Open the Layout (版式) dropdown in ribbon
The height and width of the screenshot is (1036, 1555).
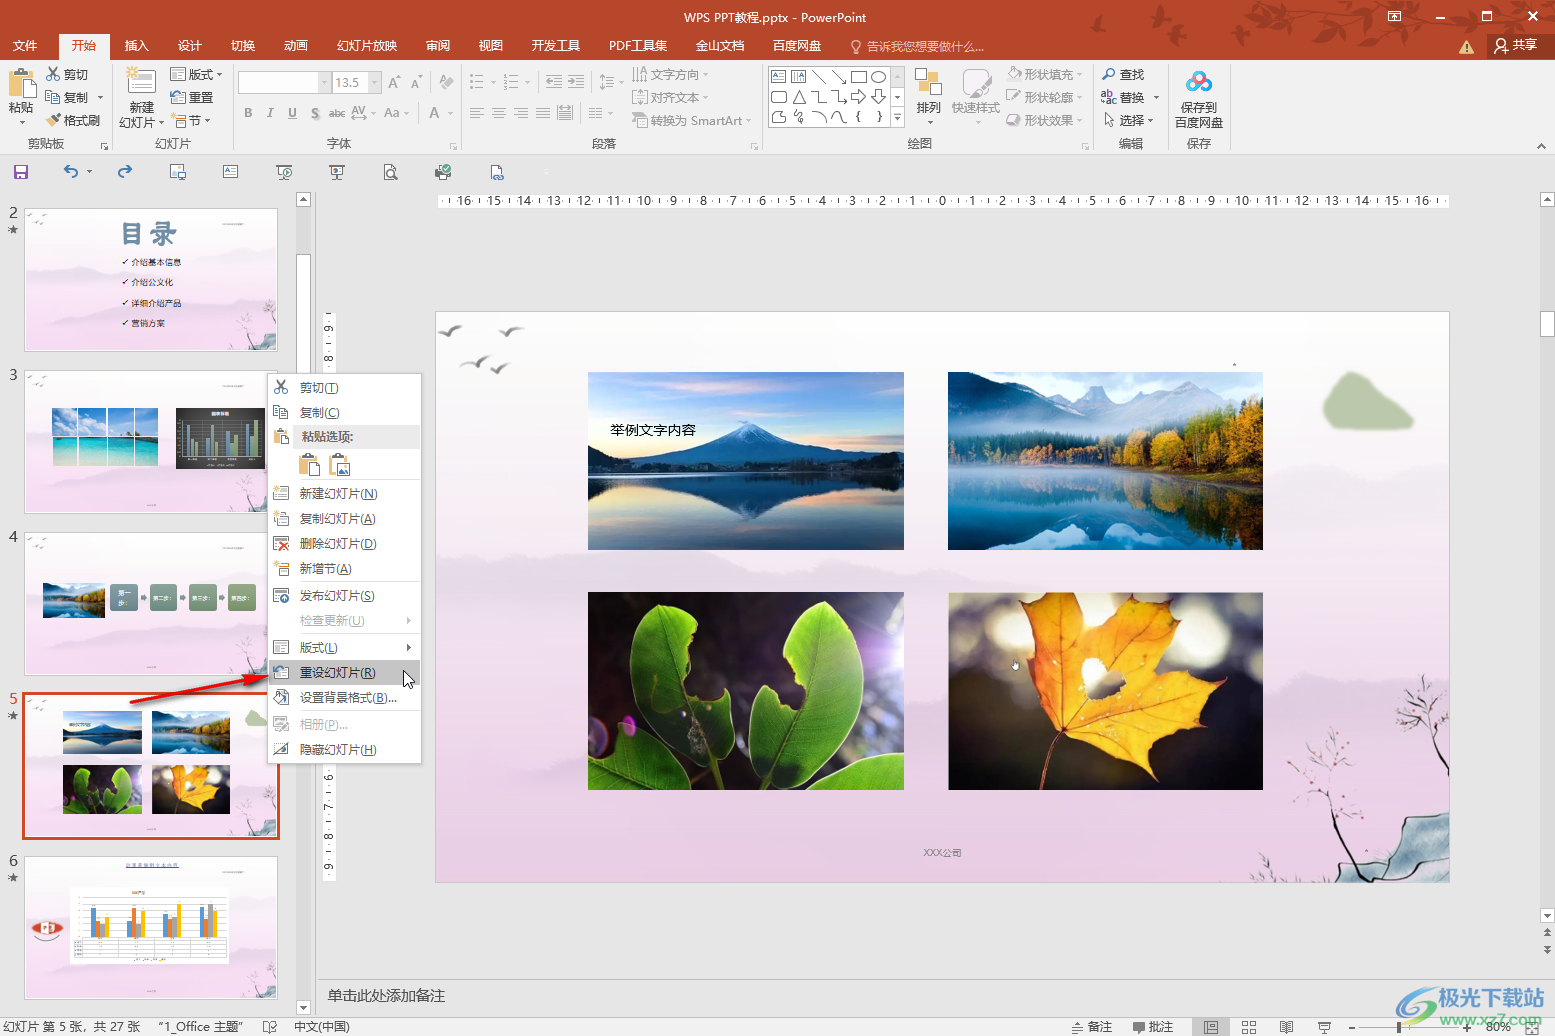196,75
